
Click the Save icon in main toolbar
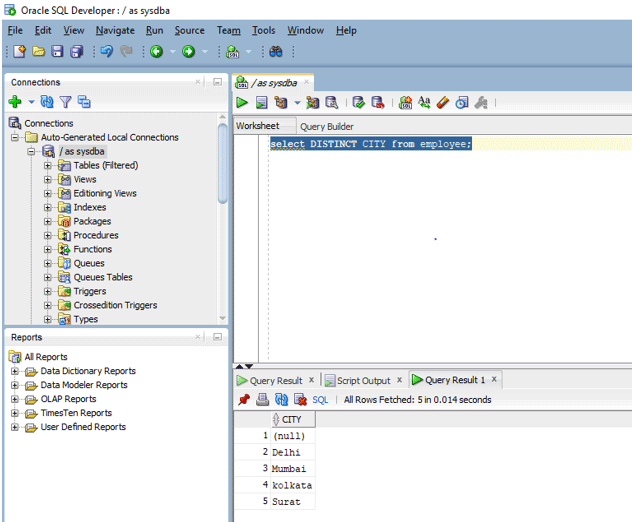pyautogui.click(x=57, y=52)
